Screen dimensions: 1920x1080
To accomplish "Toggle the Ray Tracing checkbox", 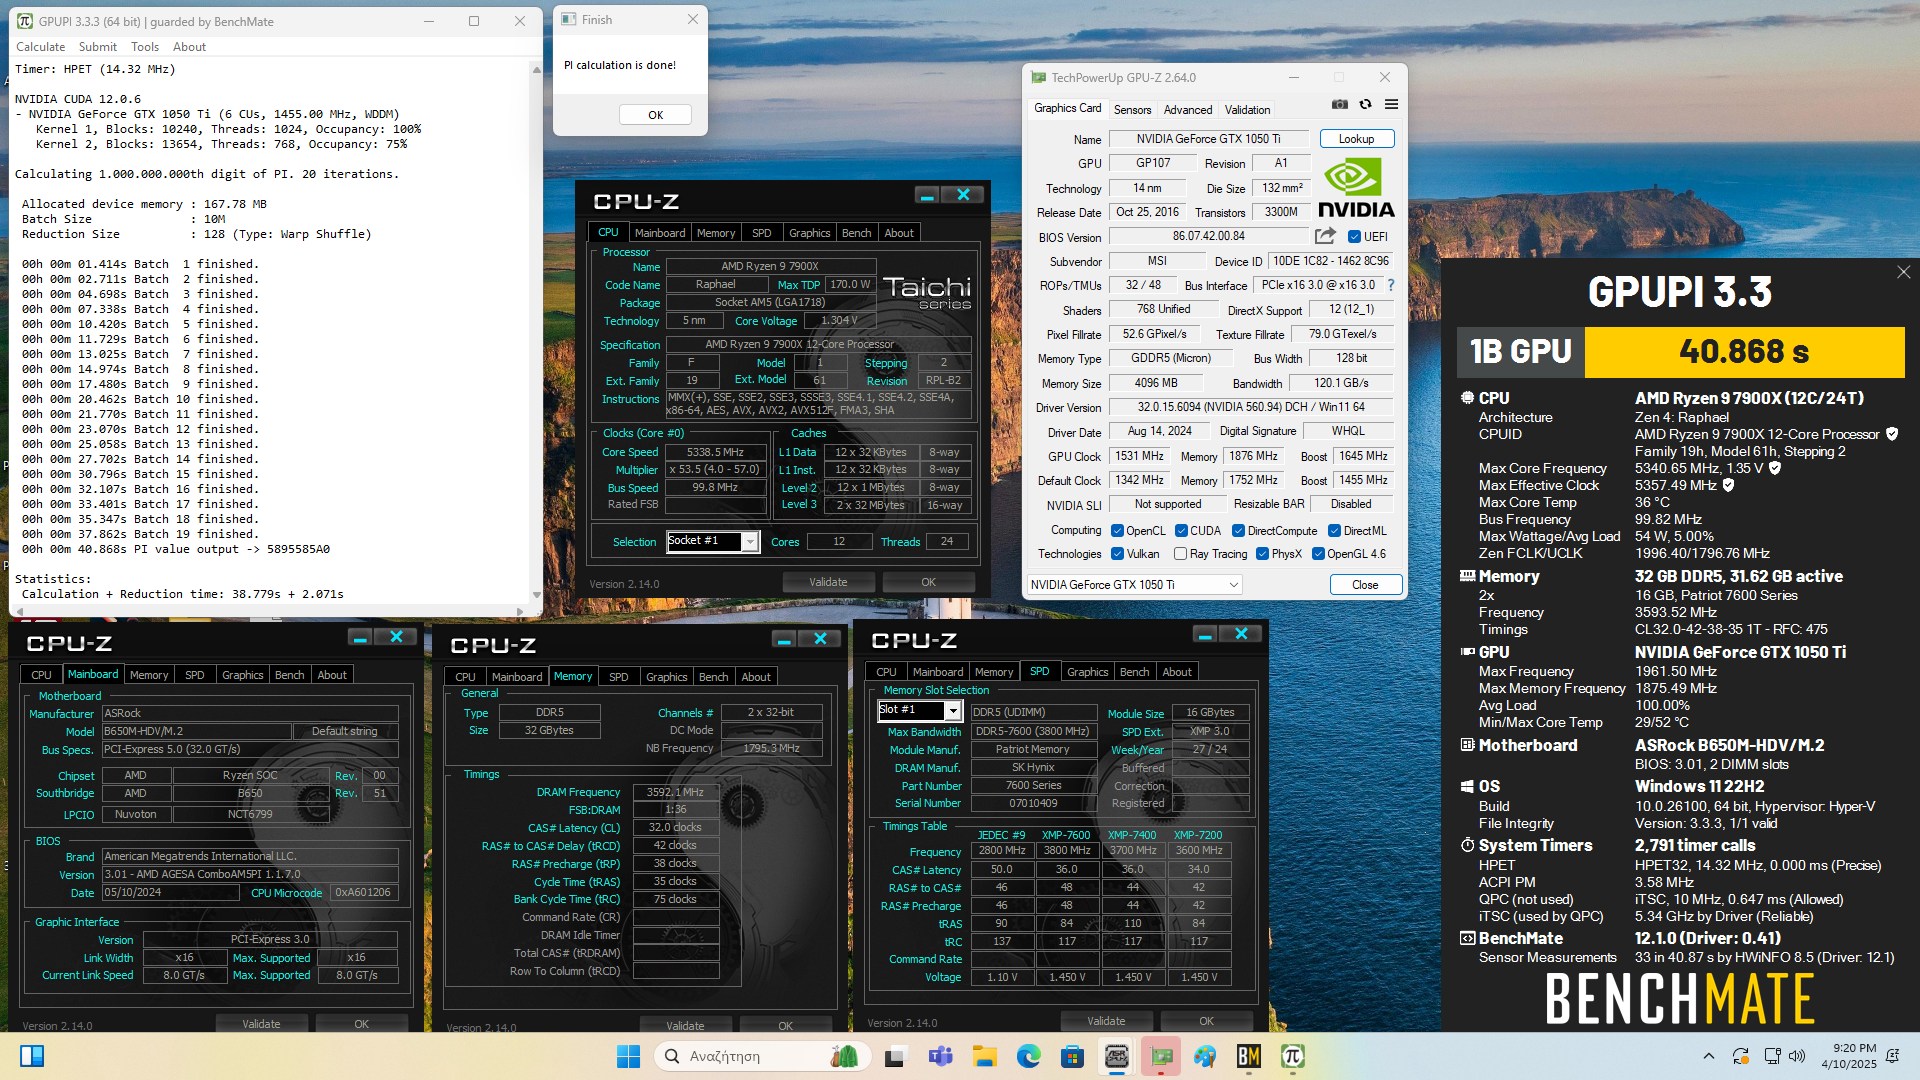I will point(1180,554).
